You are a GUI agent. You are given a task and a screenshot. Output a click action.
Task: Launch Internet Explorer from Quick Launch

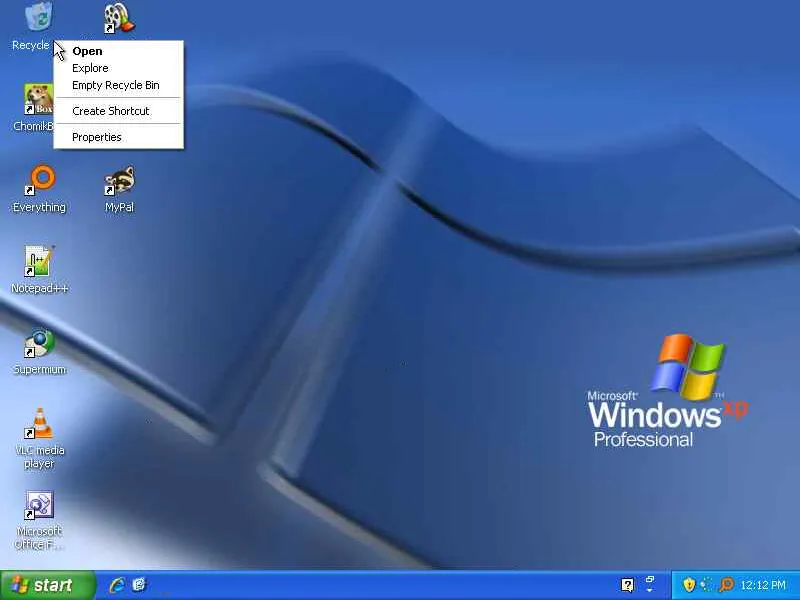pos(117,585)
